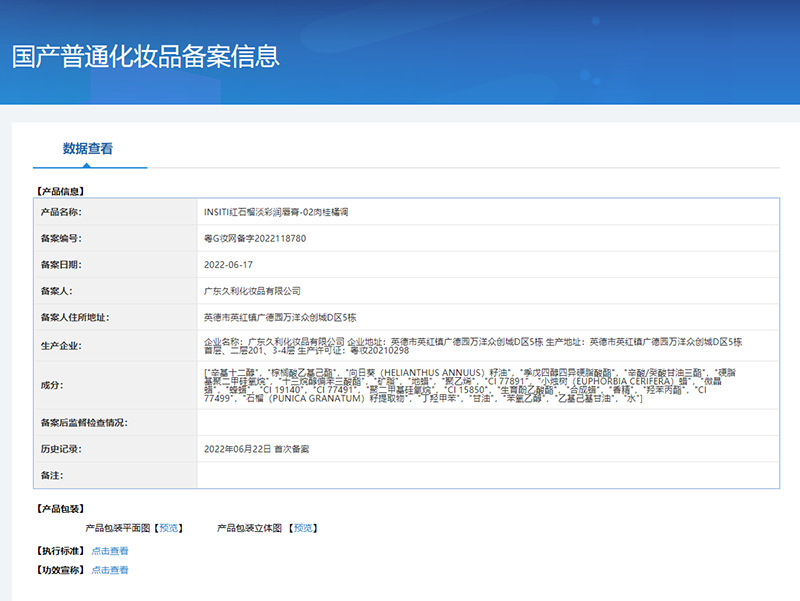Click the 【执行标准】 label

pos(60,551)
